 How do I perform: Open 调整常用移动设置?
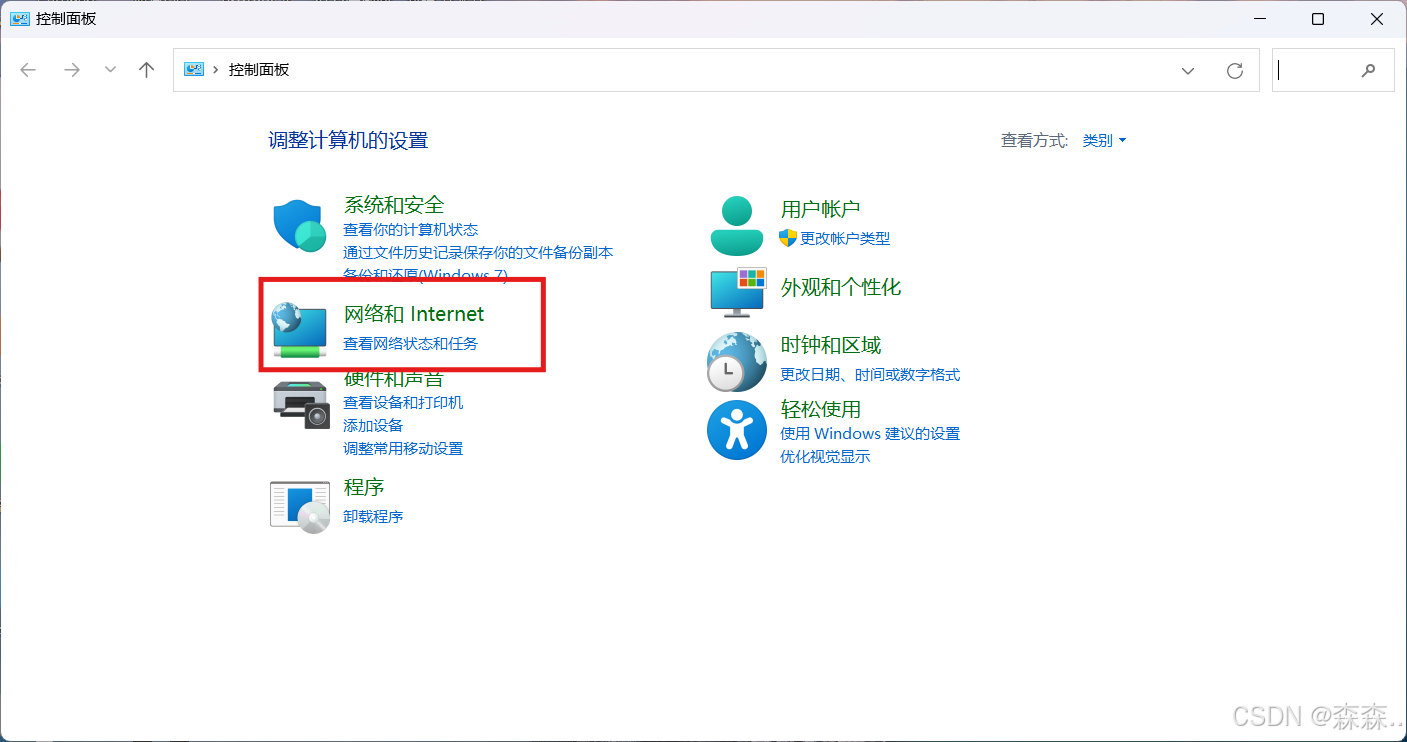(403, 449)
